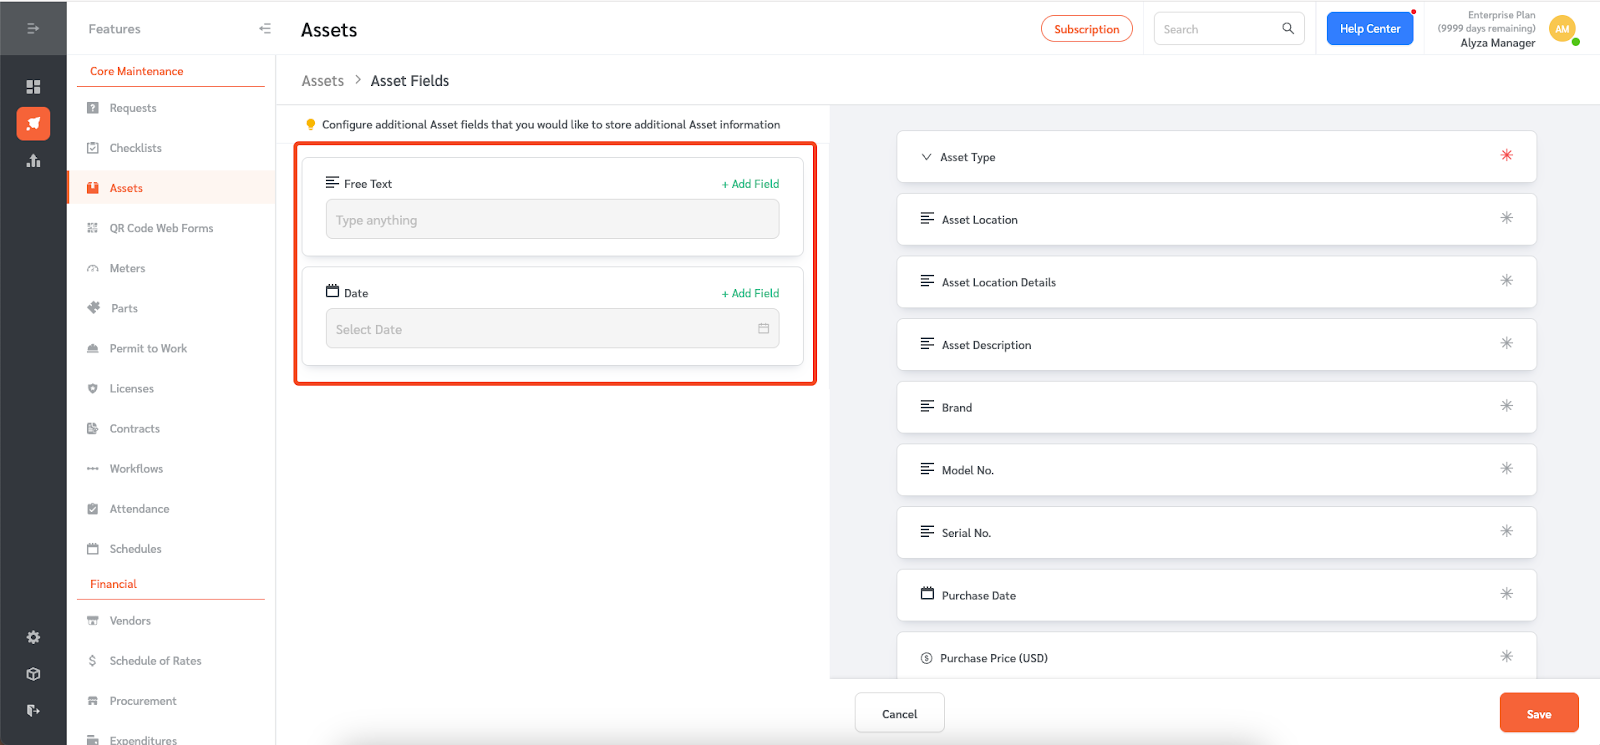Click the logout icon in left rail
This screenshot has width=1600, height=745.
(x=33, y=710)
